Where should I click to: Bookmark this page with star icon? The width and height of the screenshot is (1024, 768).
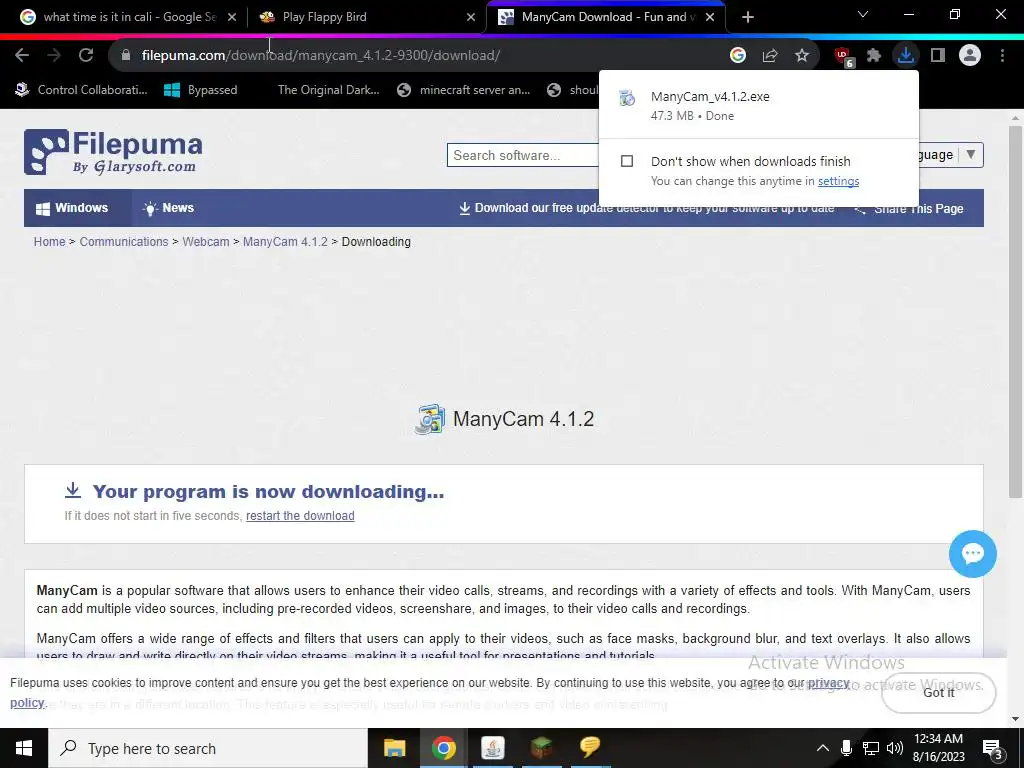click(802, 56)
